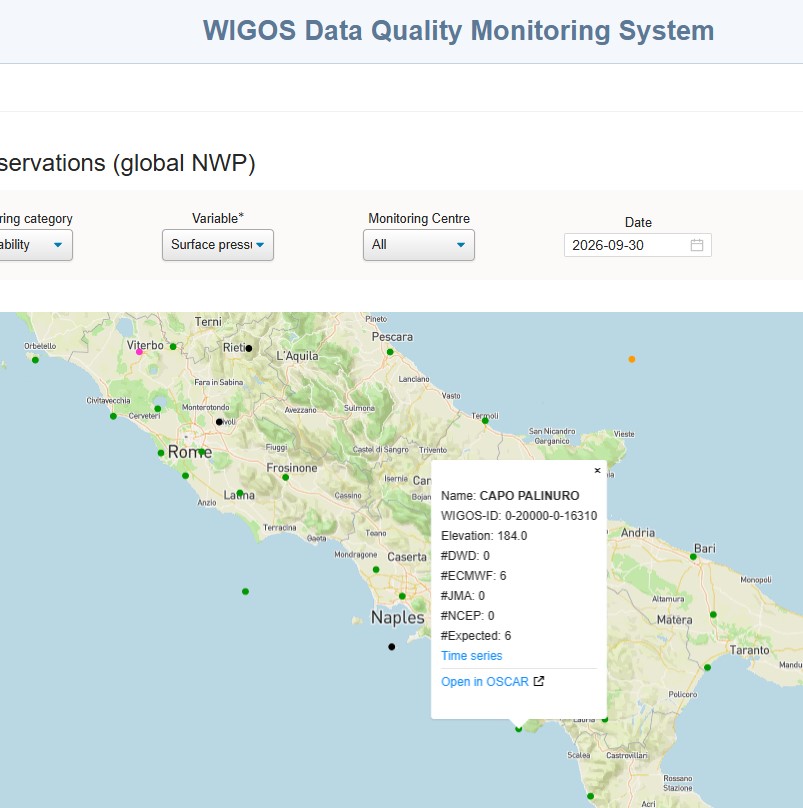The image size is (803, 808).
Task: Click the #Expected: 6 line
Action: 476,636
